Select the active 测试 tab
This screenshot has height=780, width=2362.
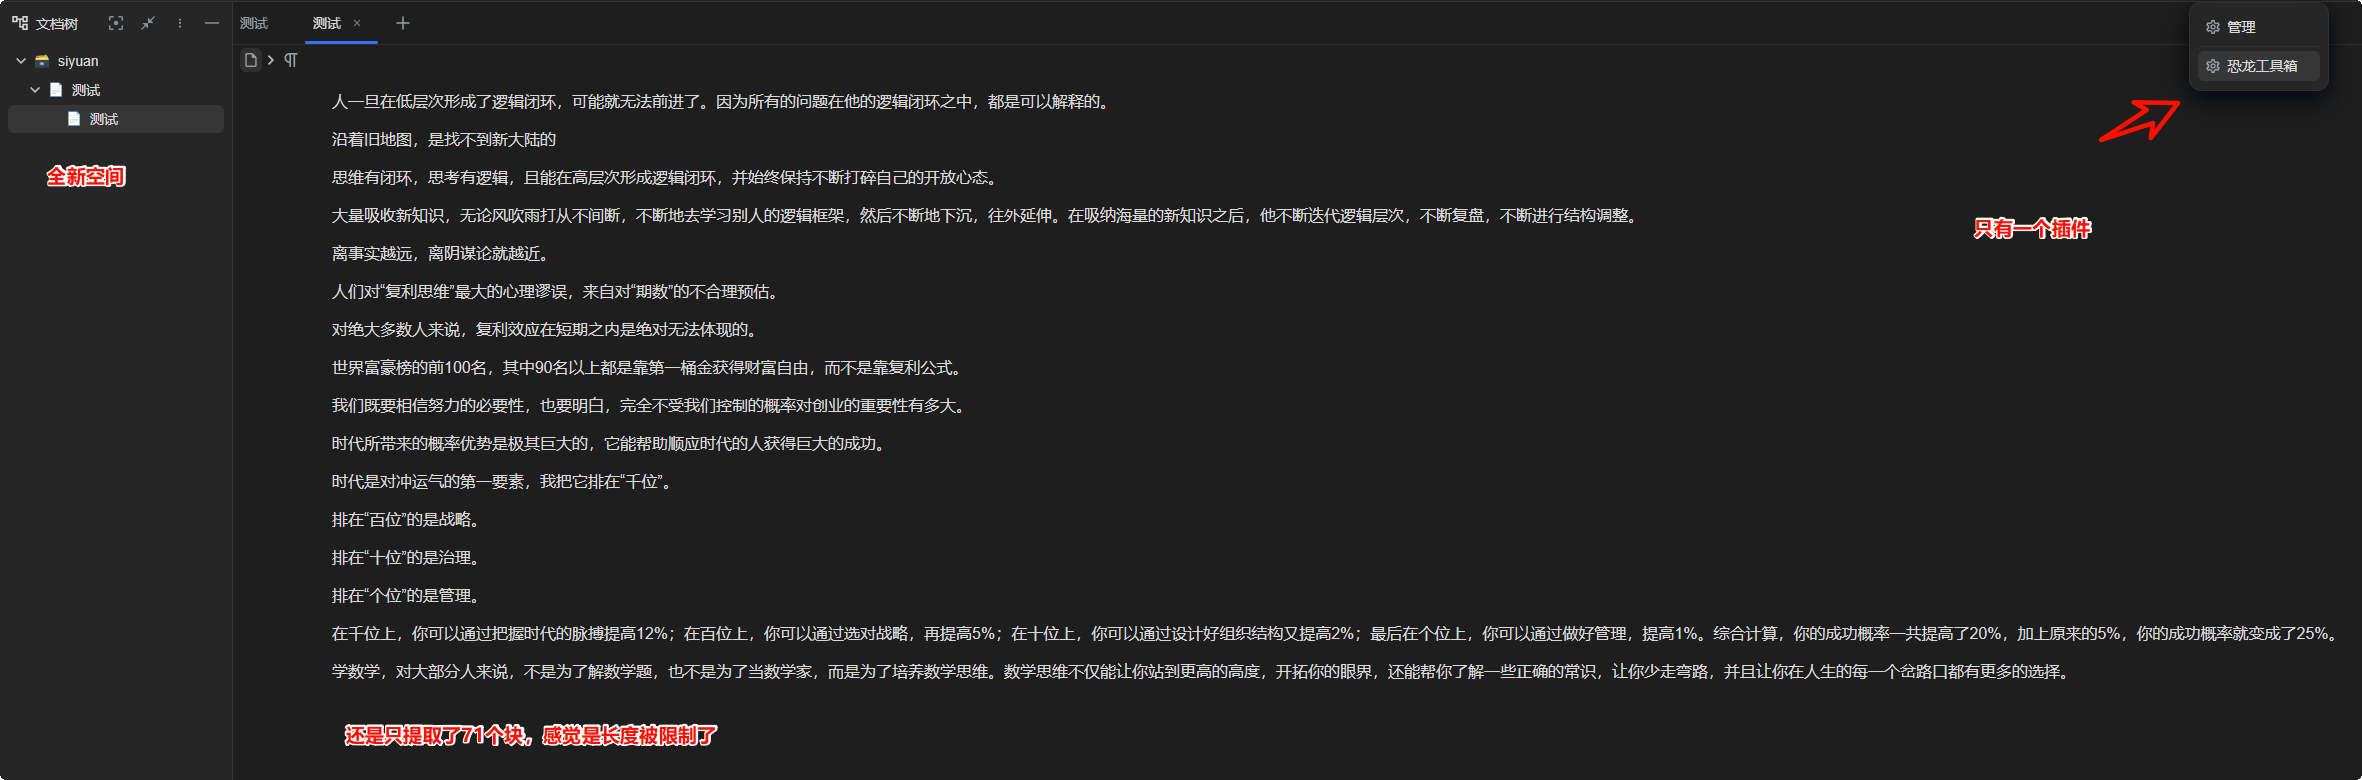(x=327, y=23)
